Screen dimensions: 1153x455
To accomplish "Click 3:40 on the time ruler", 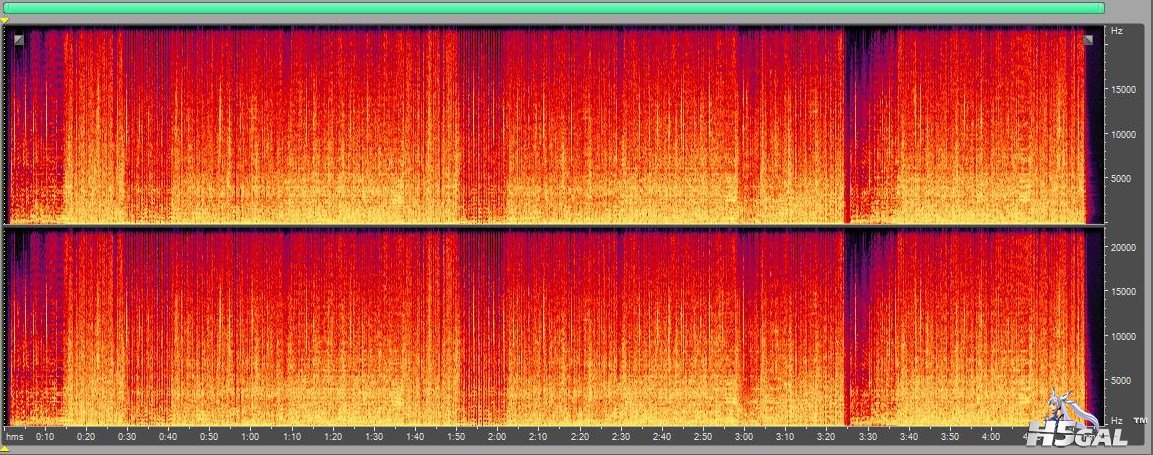I will point(907,436).
